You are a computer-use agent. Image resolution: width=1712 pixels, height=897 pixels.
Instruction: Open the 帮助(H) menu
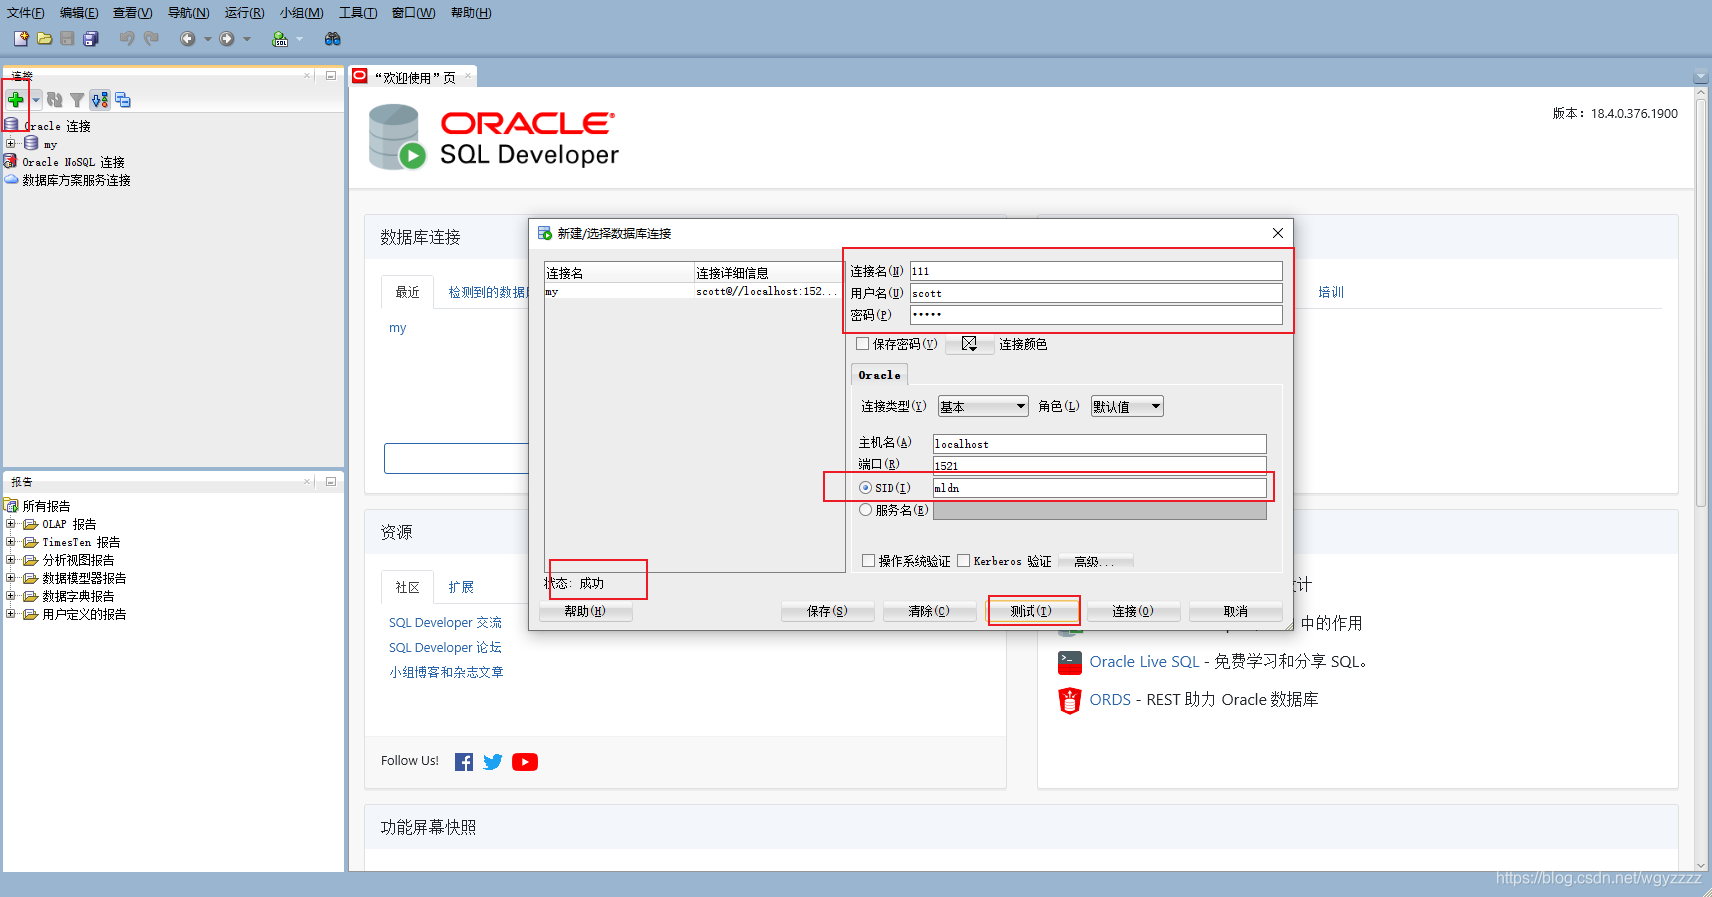[x=471, y=13]
